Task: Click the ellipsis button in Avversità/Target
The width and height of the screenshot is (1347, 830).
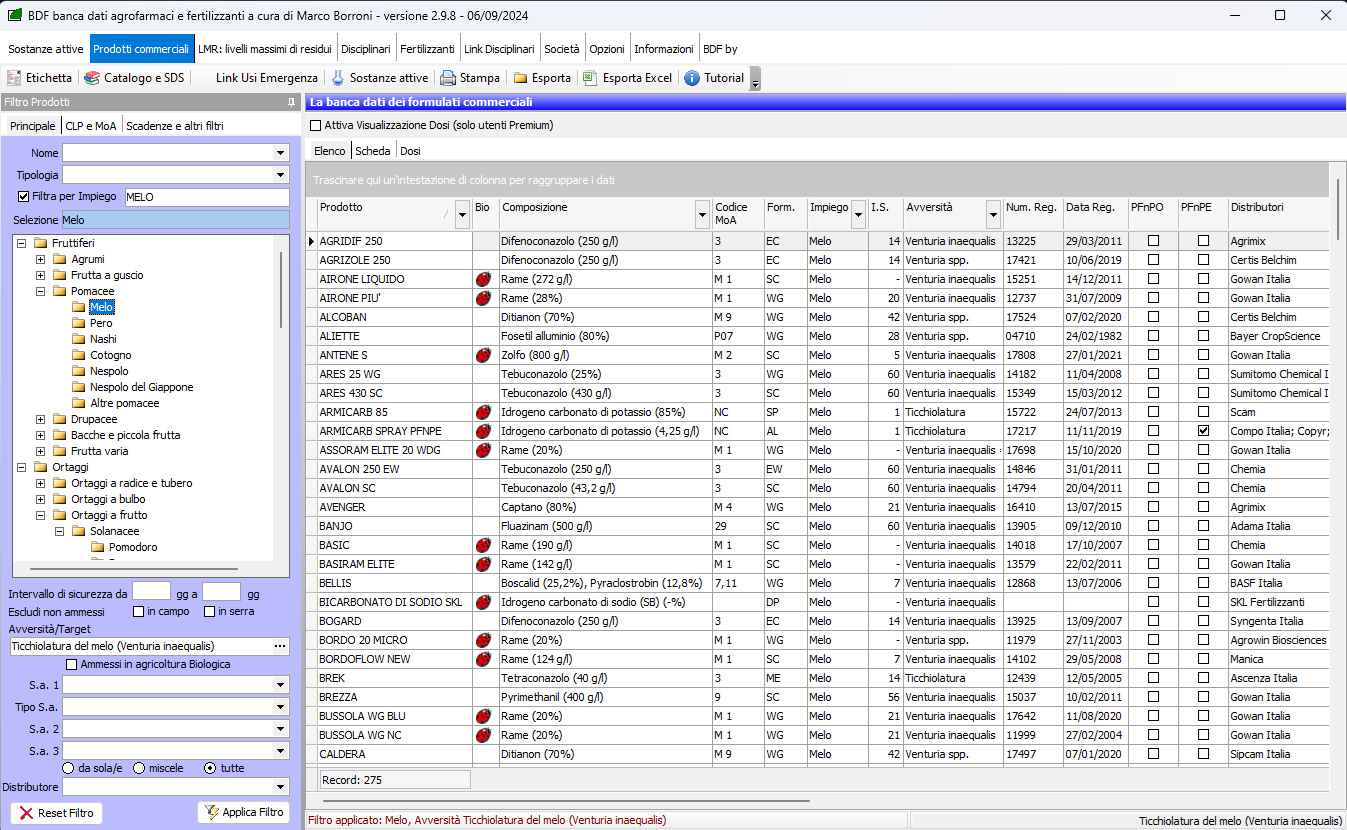Action: pyautogui.click(x=280, y=646)
